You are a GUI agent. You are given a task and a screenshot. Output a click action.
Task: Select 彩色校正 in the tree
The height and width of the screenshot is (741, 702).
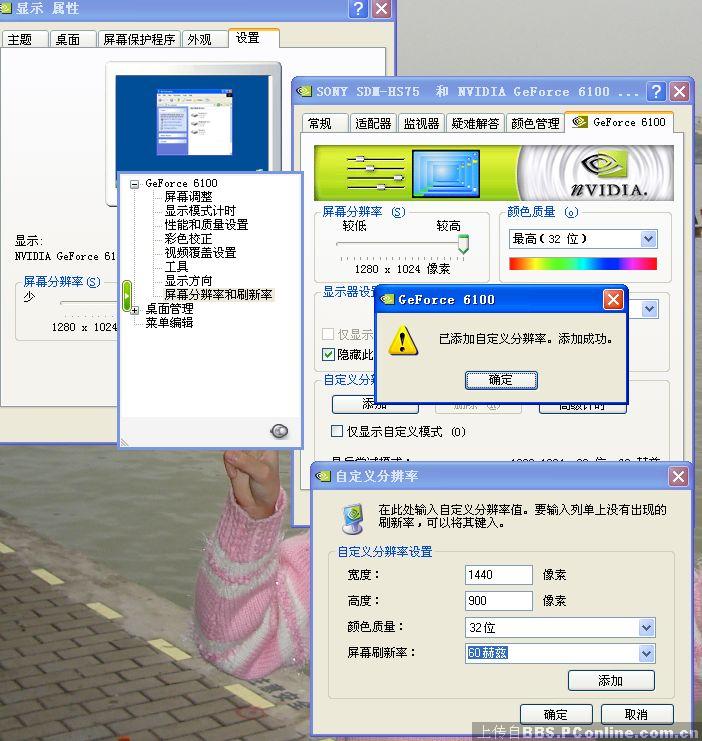click(x=188, y=239)
